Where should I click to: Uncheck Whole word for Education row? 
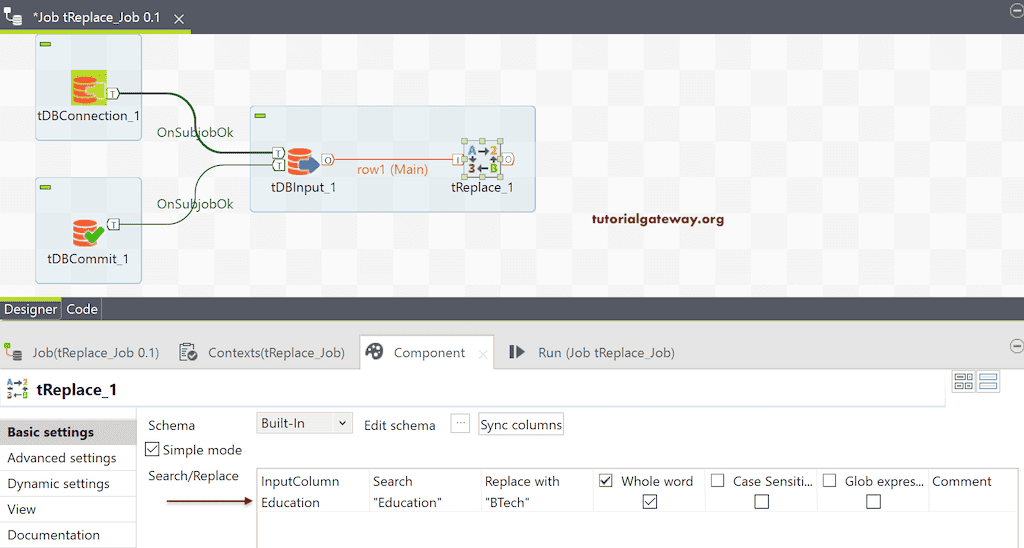[x=650, y=502]
